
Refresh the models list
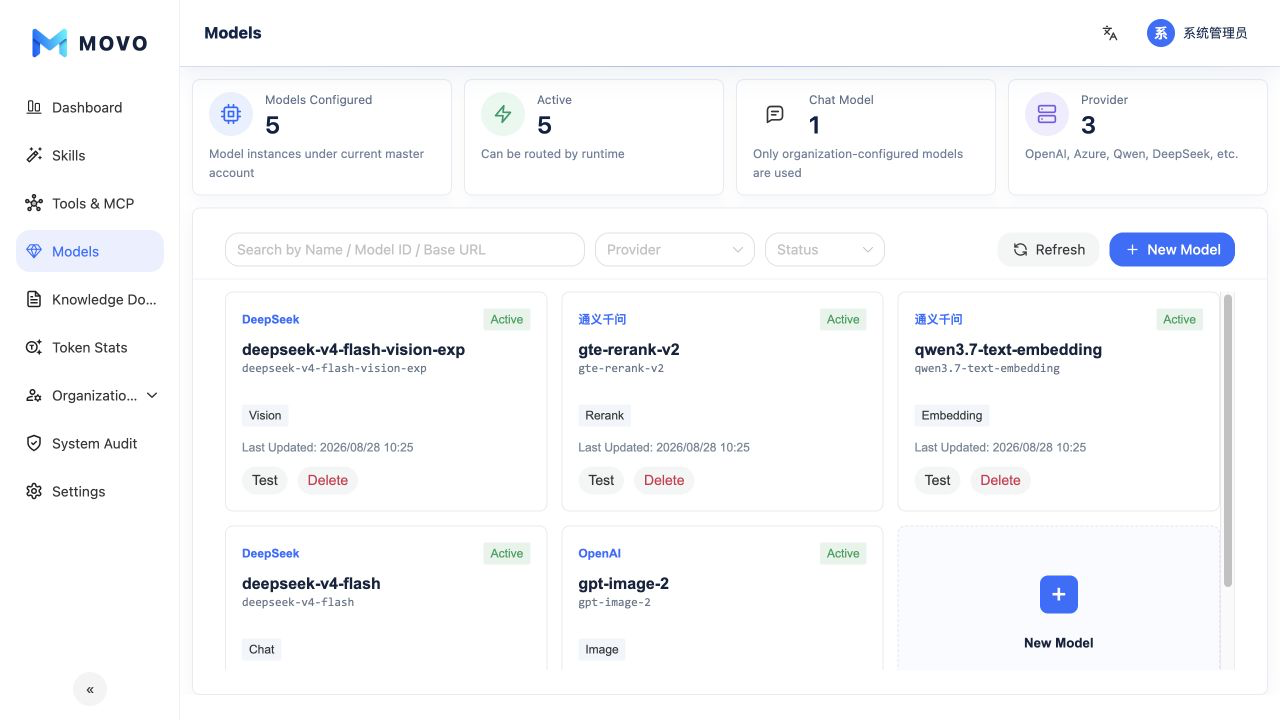[x=1049, y=249]
